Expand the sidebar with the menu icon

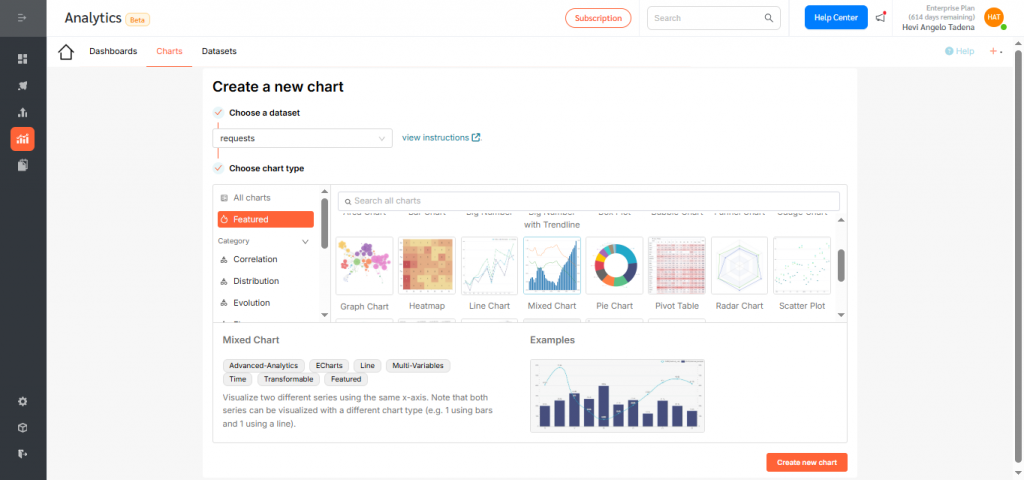point(22,18)
